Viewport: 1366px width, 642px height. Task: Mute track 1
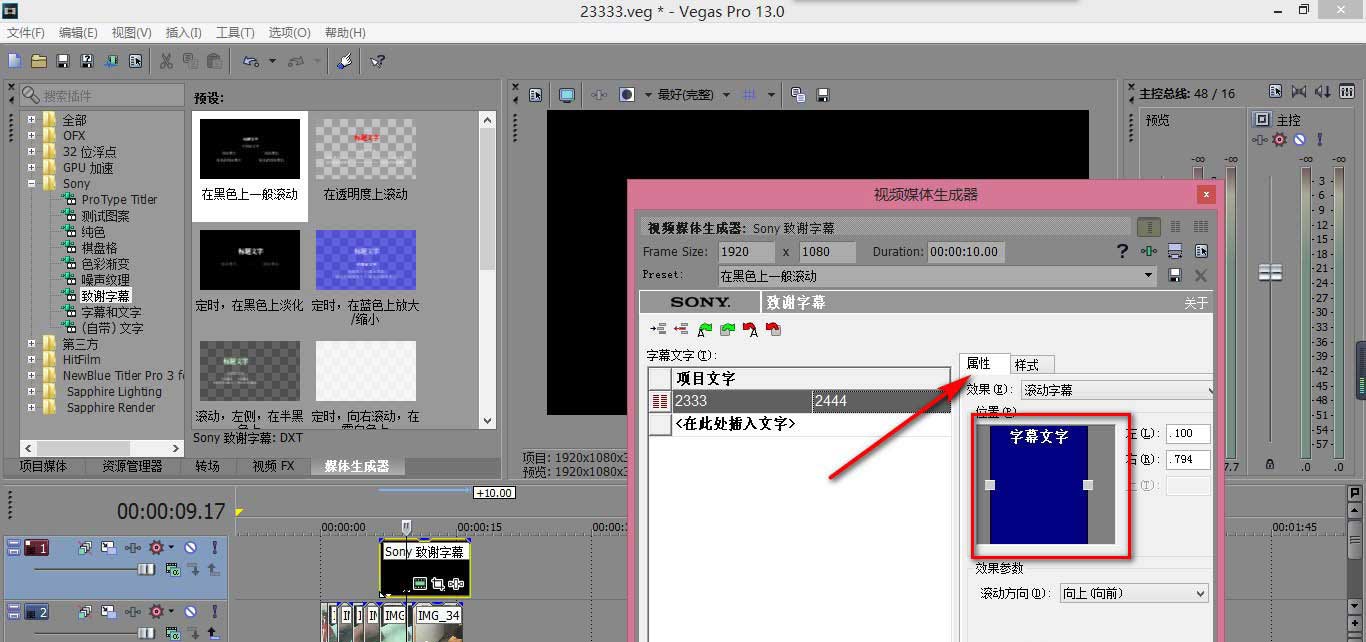(190, 548)
